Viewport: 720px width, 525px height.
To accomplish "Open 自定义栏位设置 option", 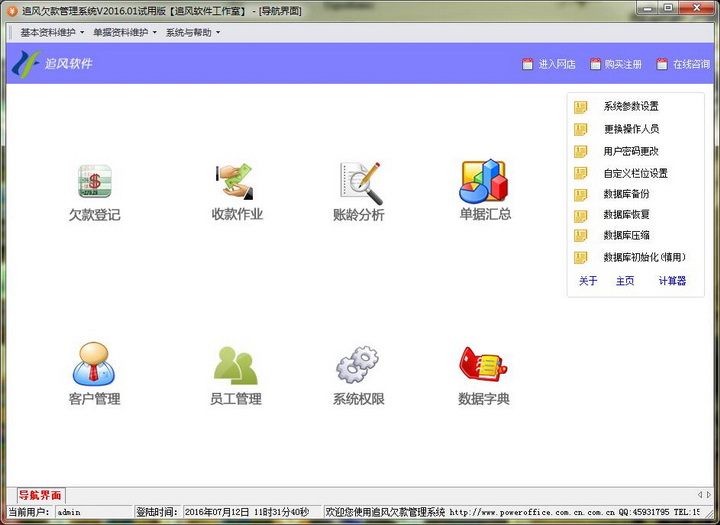I will [x=636, y=173].
